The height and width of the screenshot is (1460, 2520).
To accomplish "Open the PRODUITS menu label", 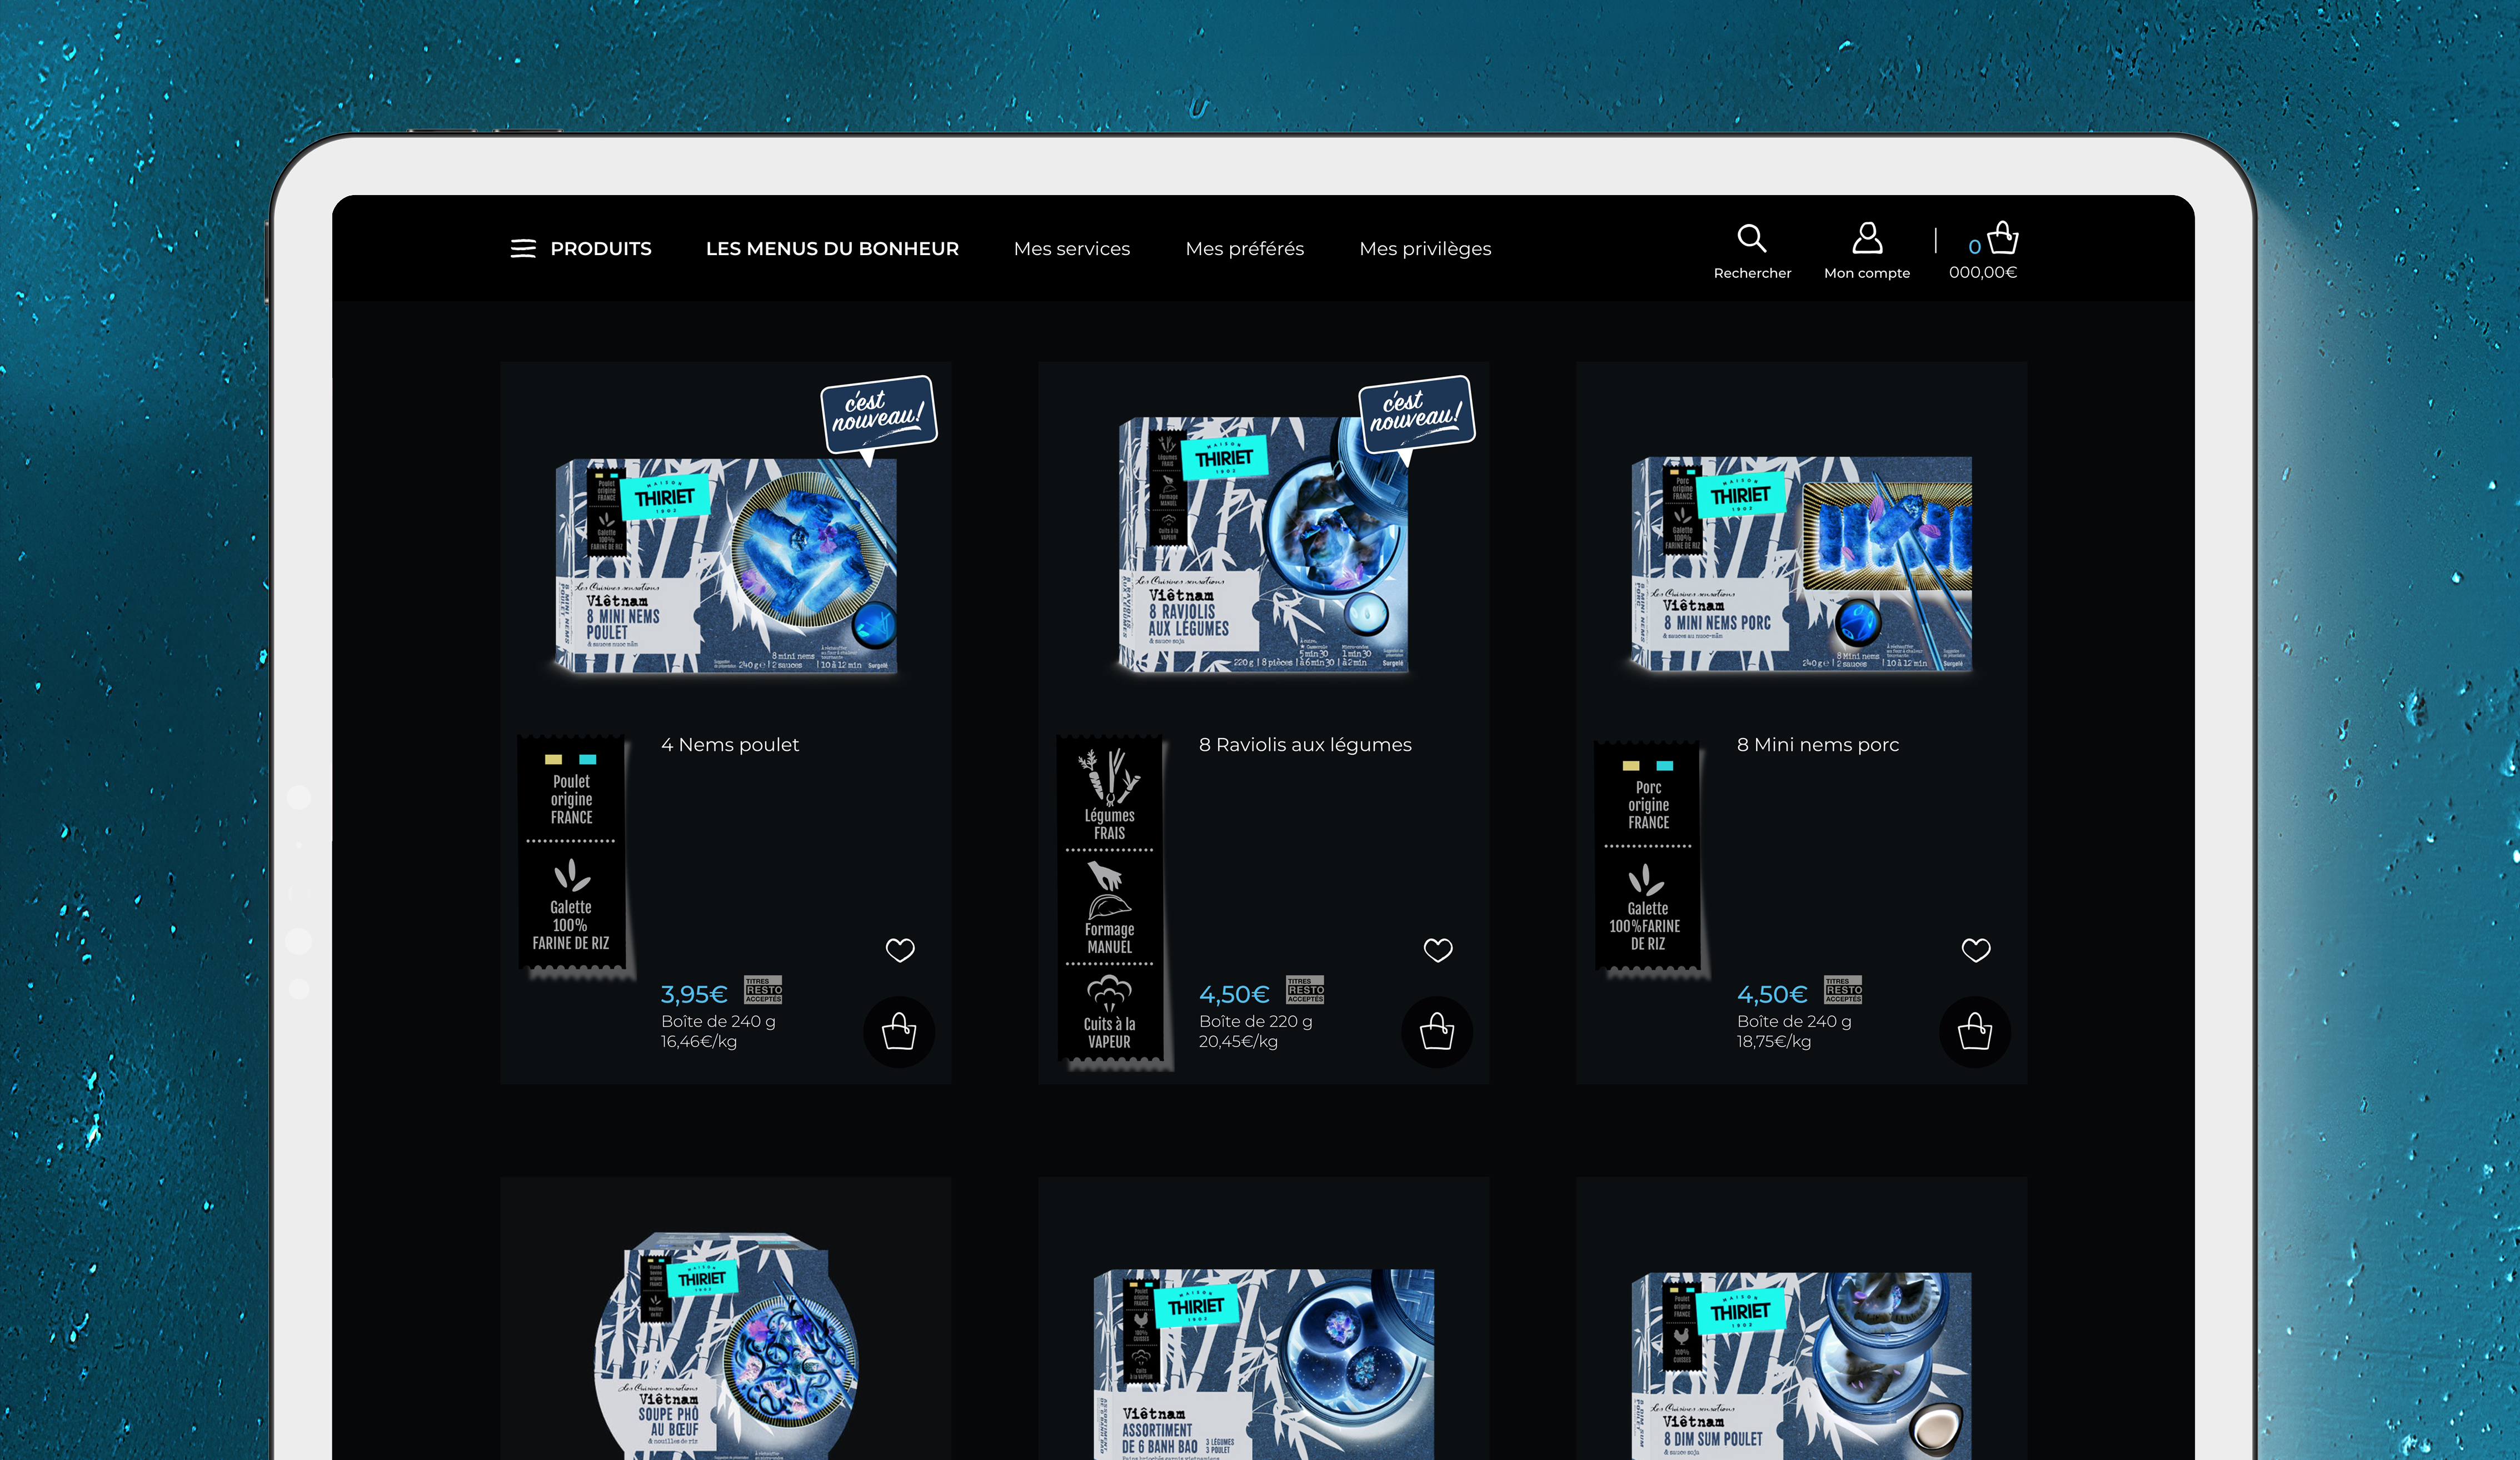I will point(601,249).
